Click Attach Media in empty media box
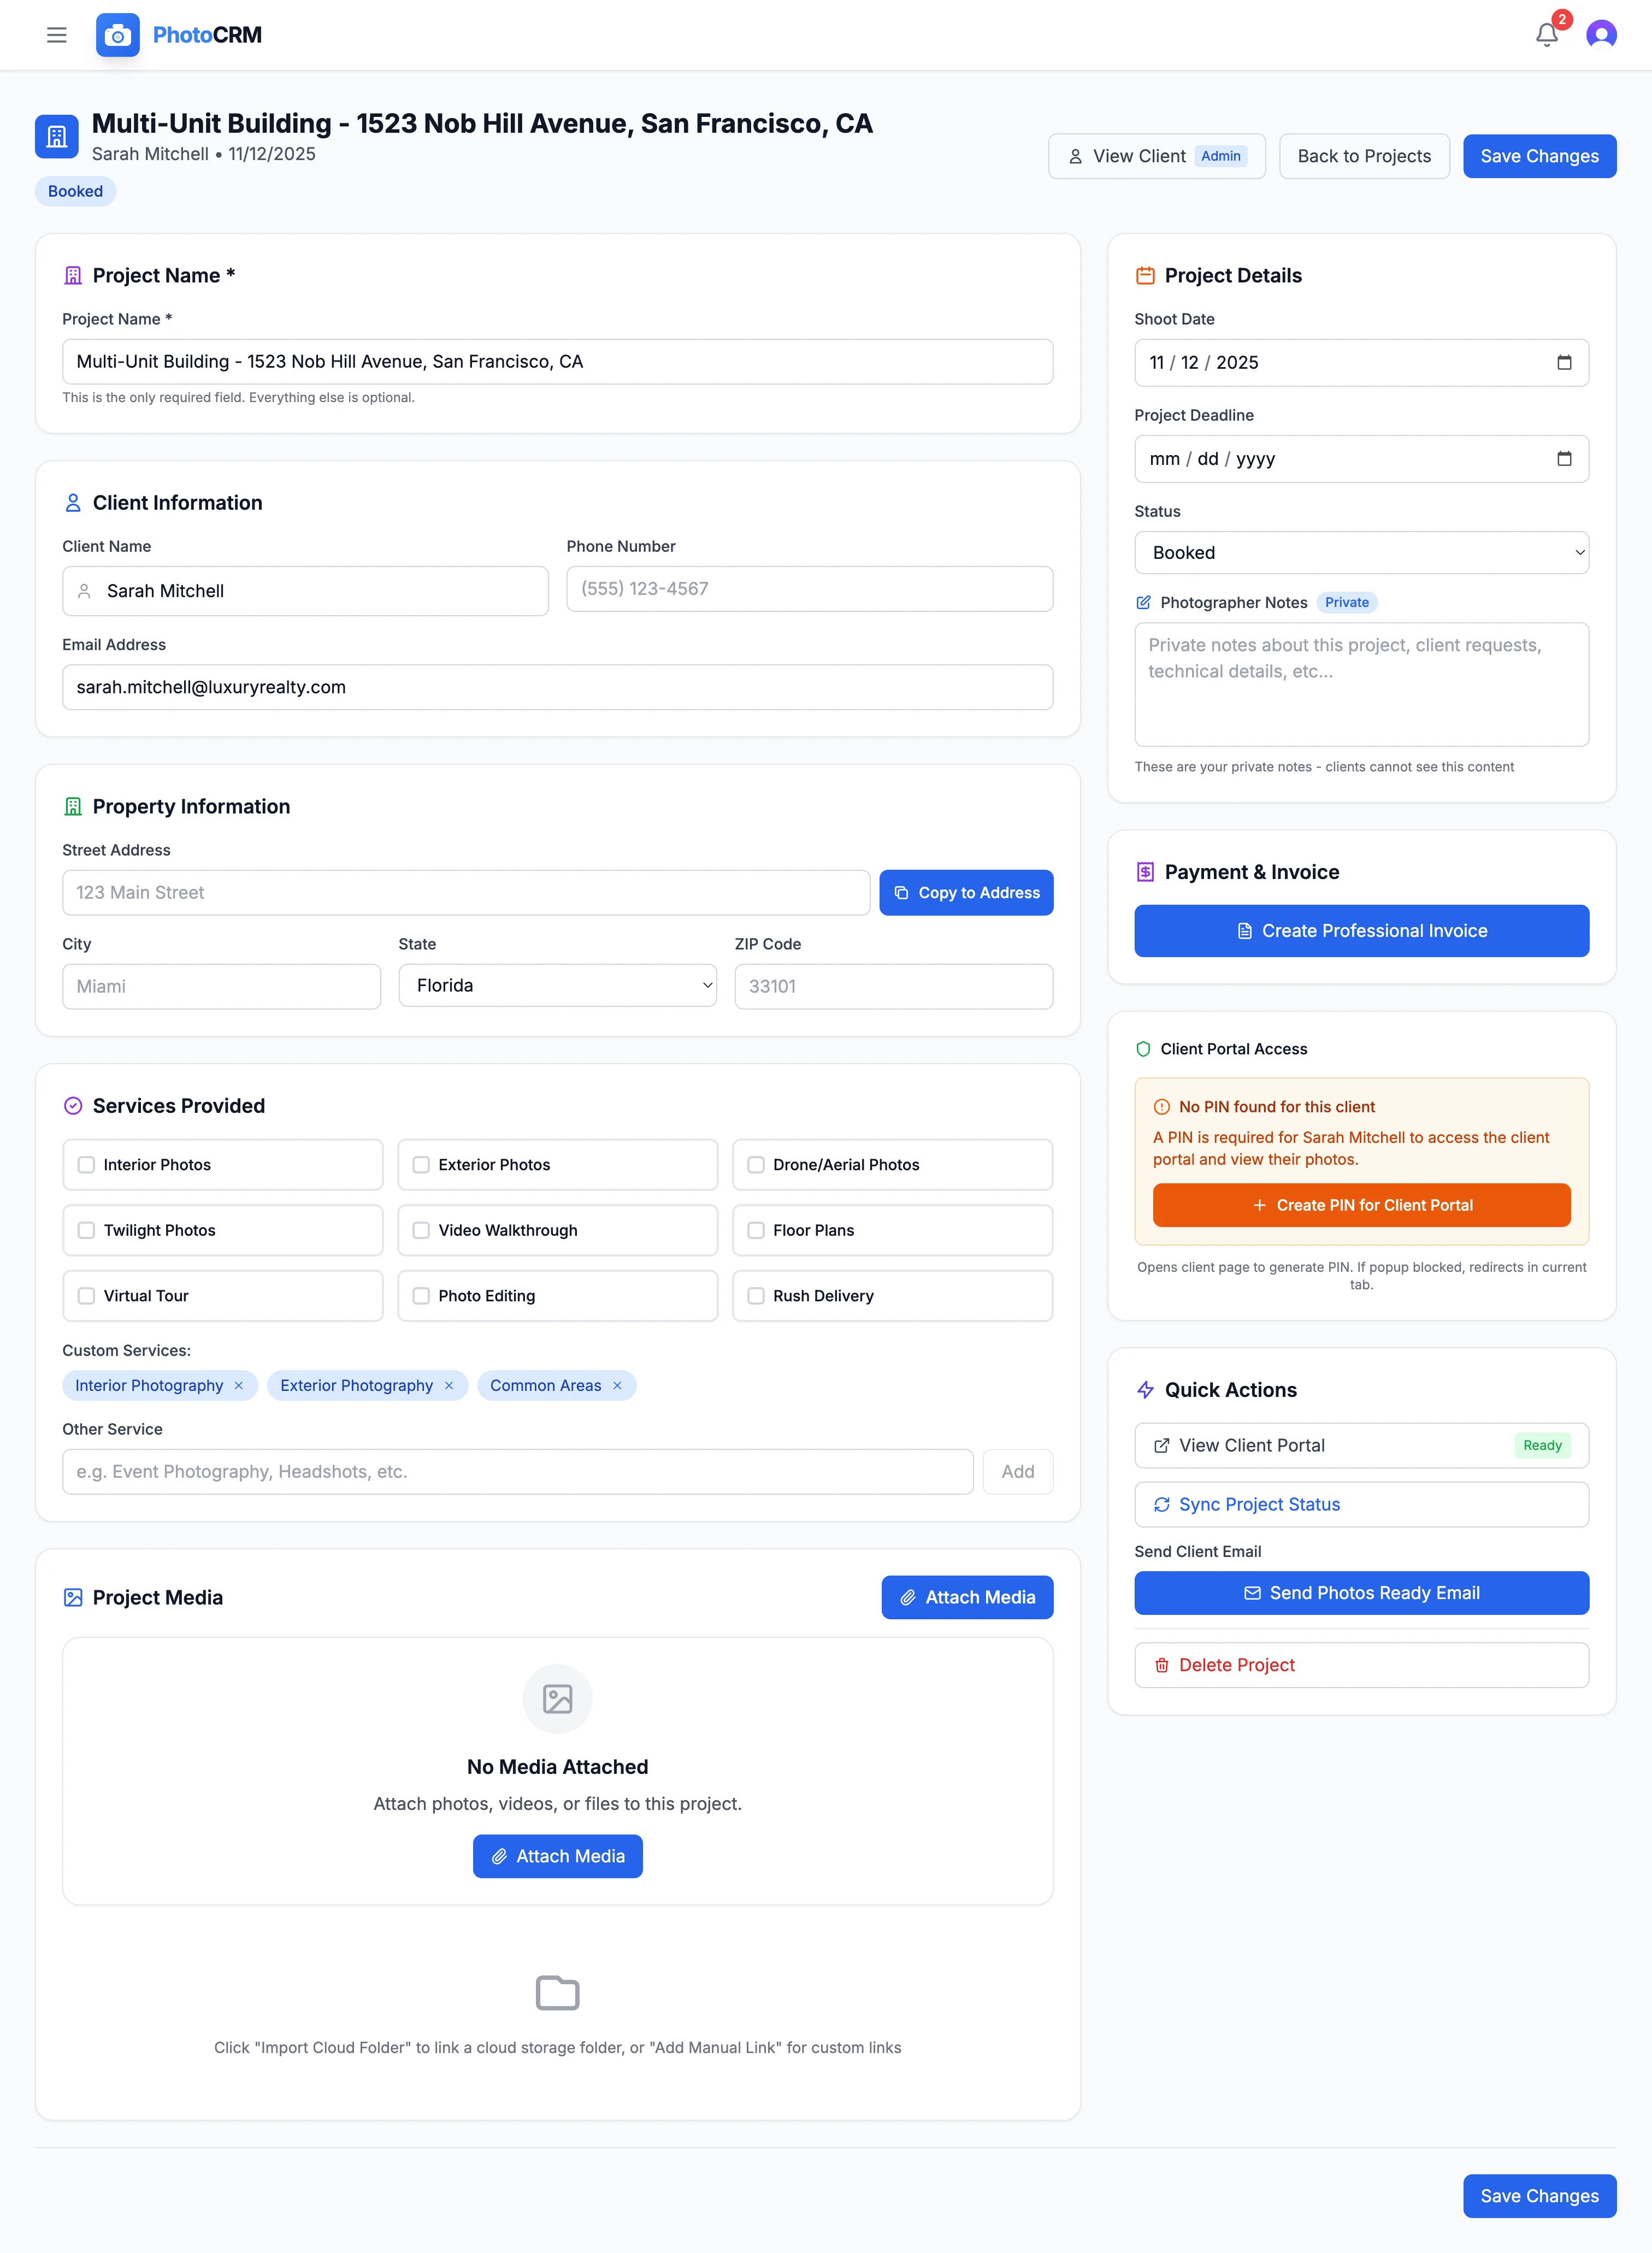Screen dimensions: 1652x2253 [558, 1856]
